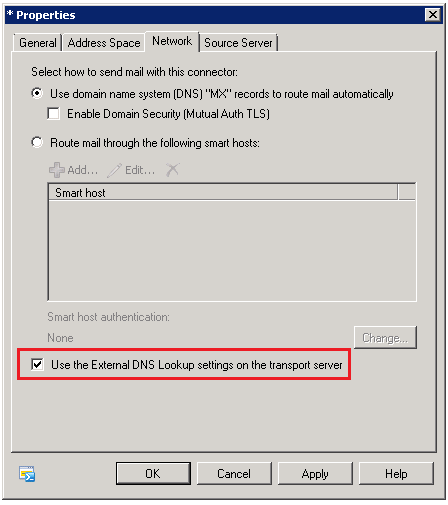This screenshot has width=448, height=505.
Task: Enable Domain Security Mutual Auth TLS checkbox
Action: pos(54,113)
